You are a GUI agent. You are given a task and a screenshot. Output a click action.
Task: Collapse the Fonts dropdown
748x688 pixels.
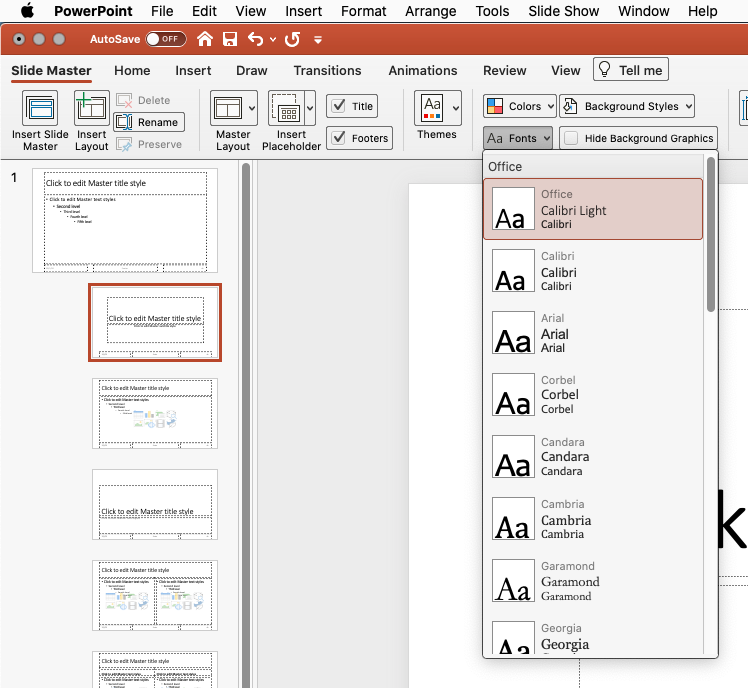coord(518,138)
